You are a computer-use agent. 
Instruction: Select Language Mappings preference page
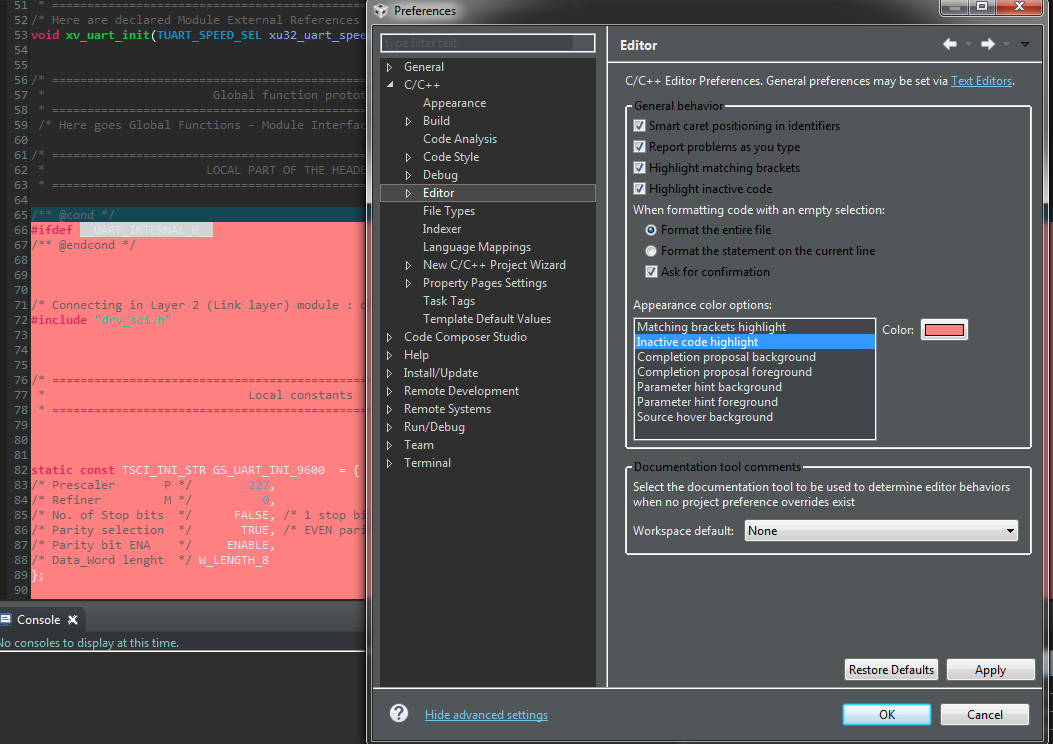point(476,247)
